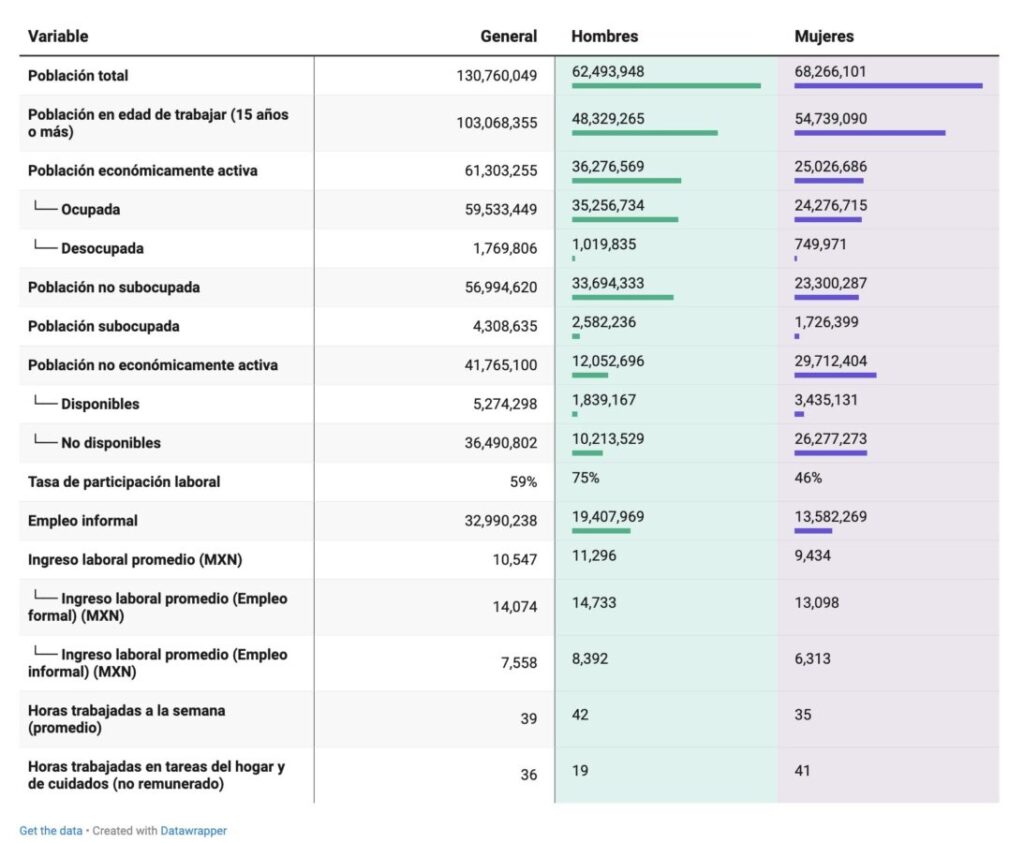Click the purple Mujeres bar for Población total
The width and height of the screenshot is (1024, 843).
pyautogui.click(x=888, y=86)
